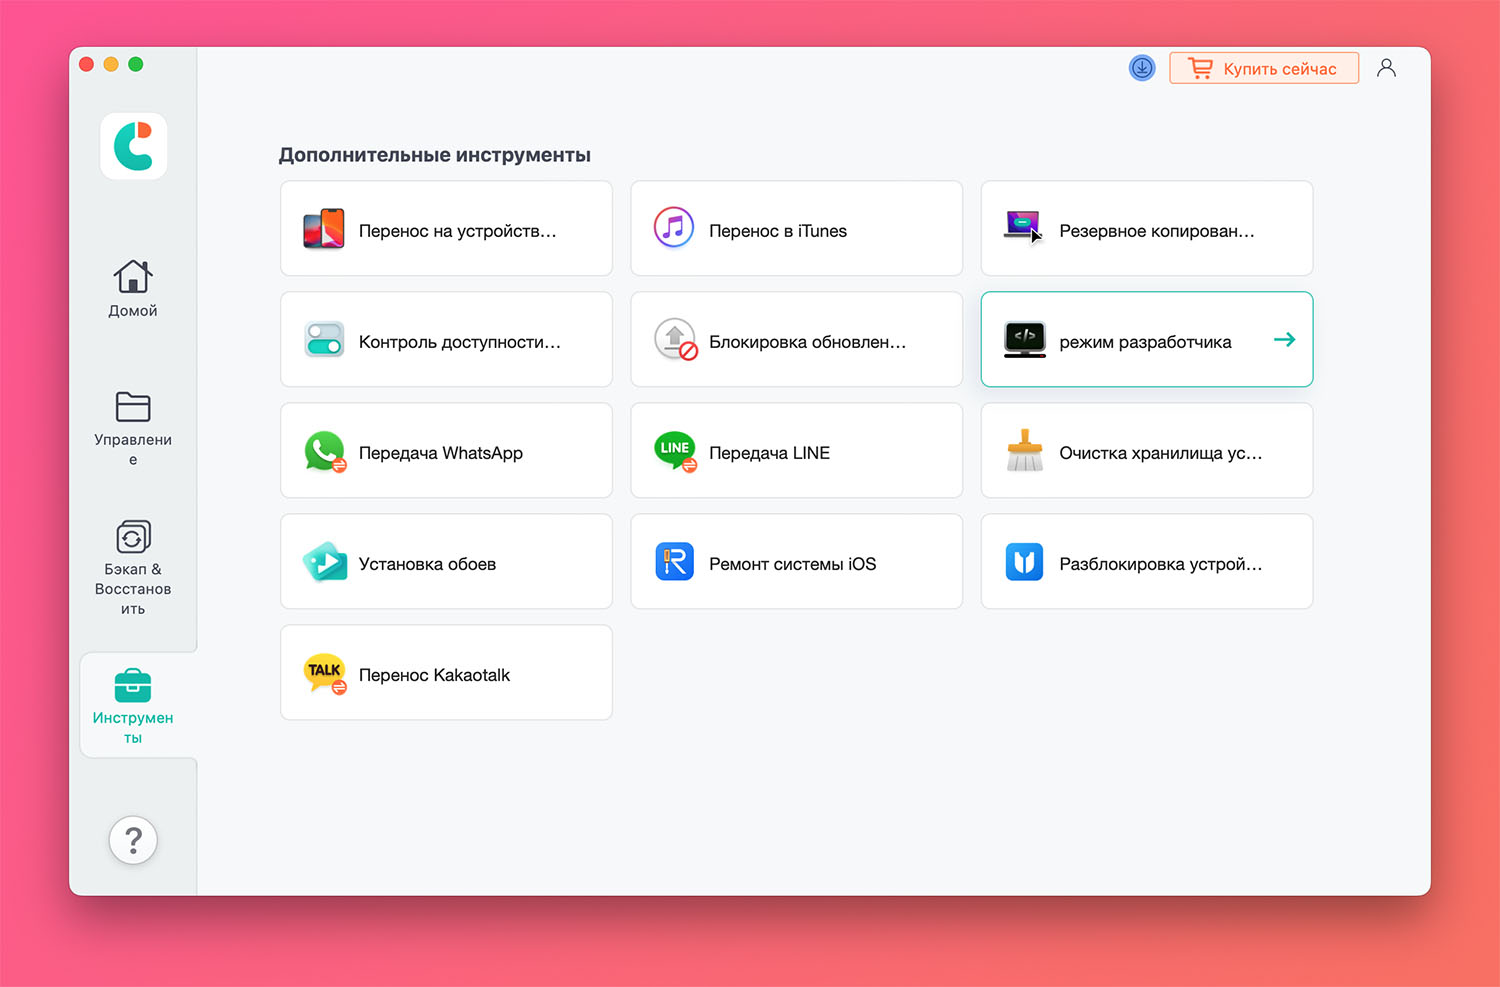Click the blue unlock icon for Разблокировка устройства

(x=1024, y=562)
